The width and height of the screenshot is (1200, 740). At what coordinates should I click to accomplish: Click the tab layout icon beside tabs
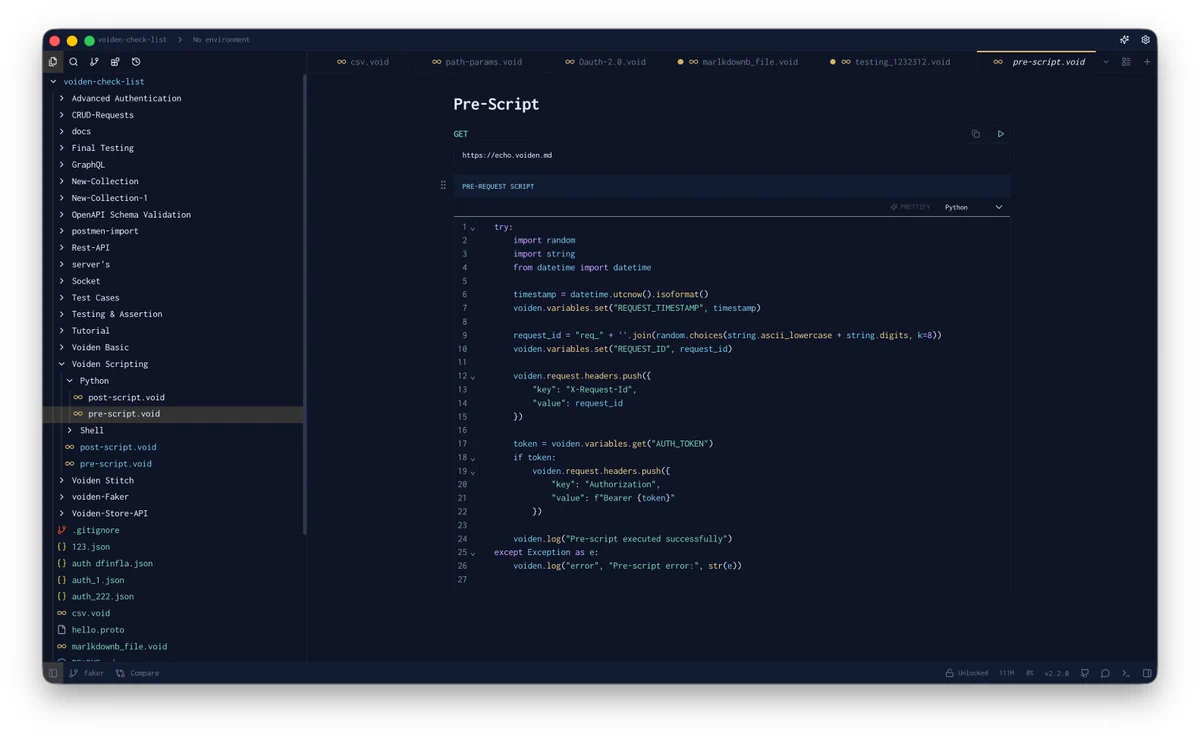[1126, 62]
